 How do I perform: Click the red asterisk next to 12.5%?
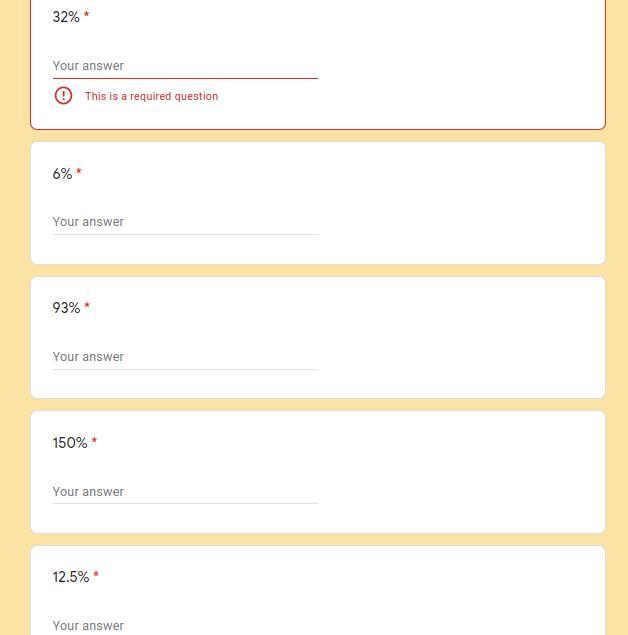96,576
